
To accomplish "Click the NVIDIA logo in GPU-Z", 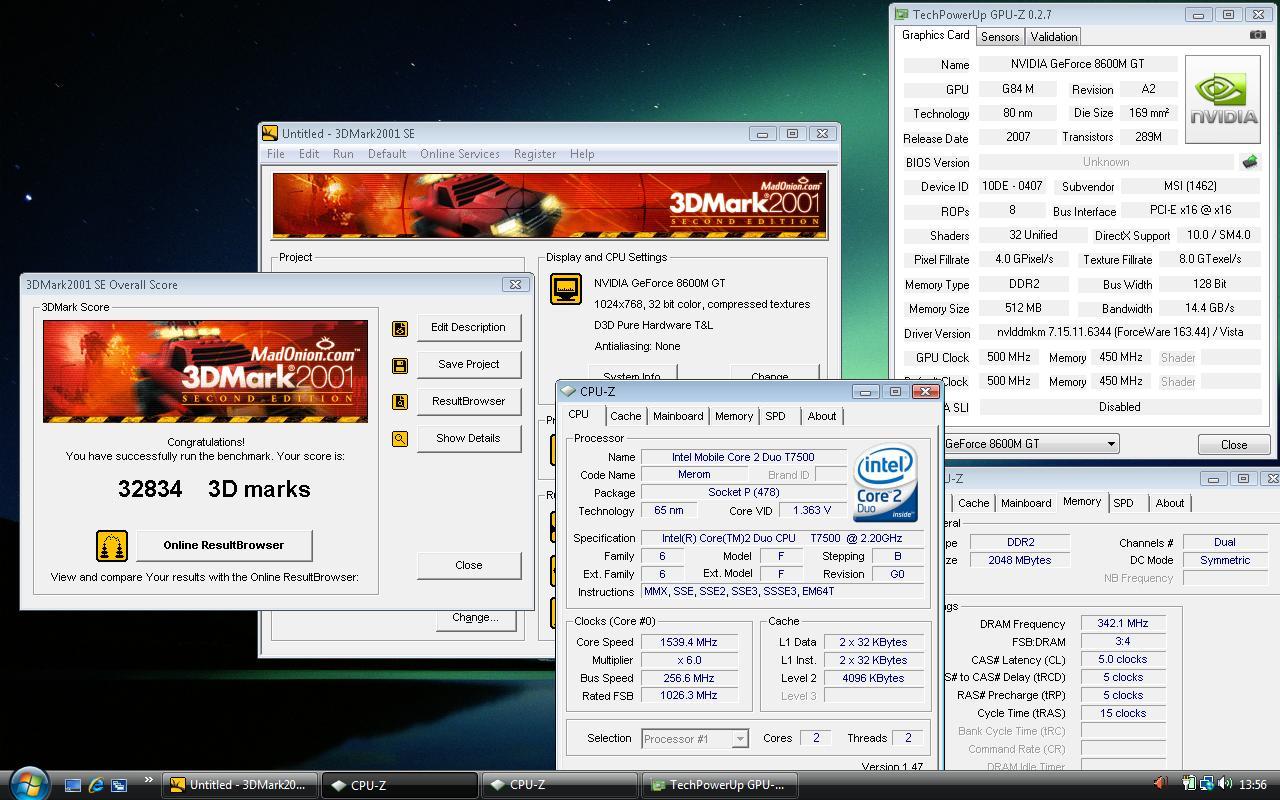I will point(1222,99).
